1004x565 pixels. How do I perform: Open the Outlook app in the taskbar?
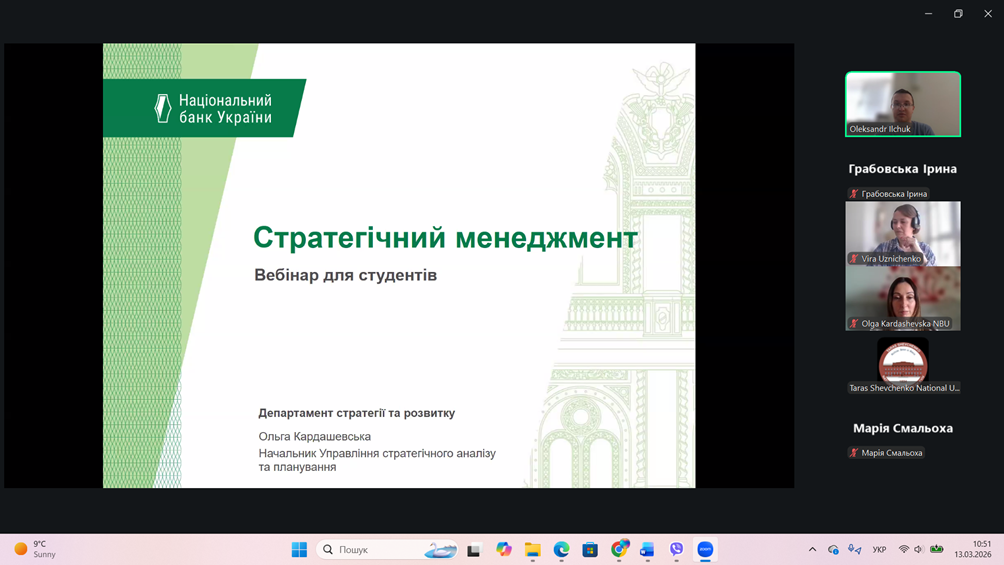(x=647, y=549)
